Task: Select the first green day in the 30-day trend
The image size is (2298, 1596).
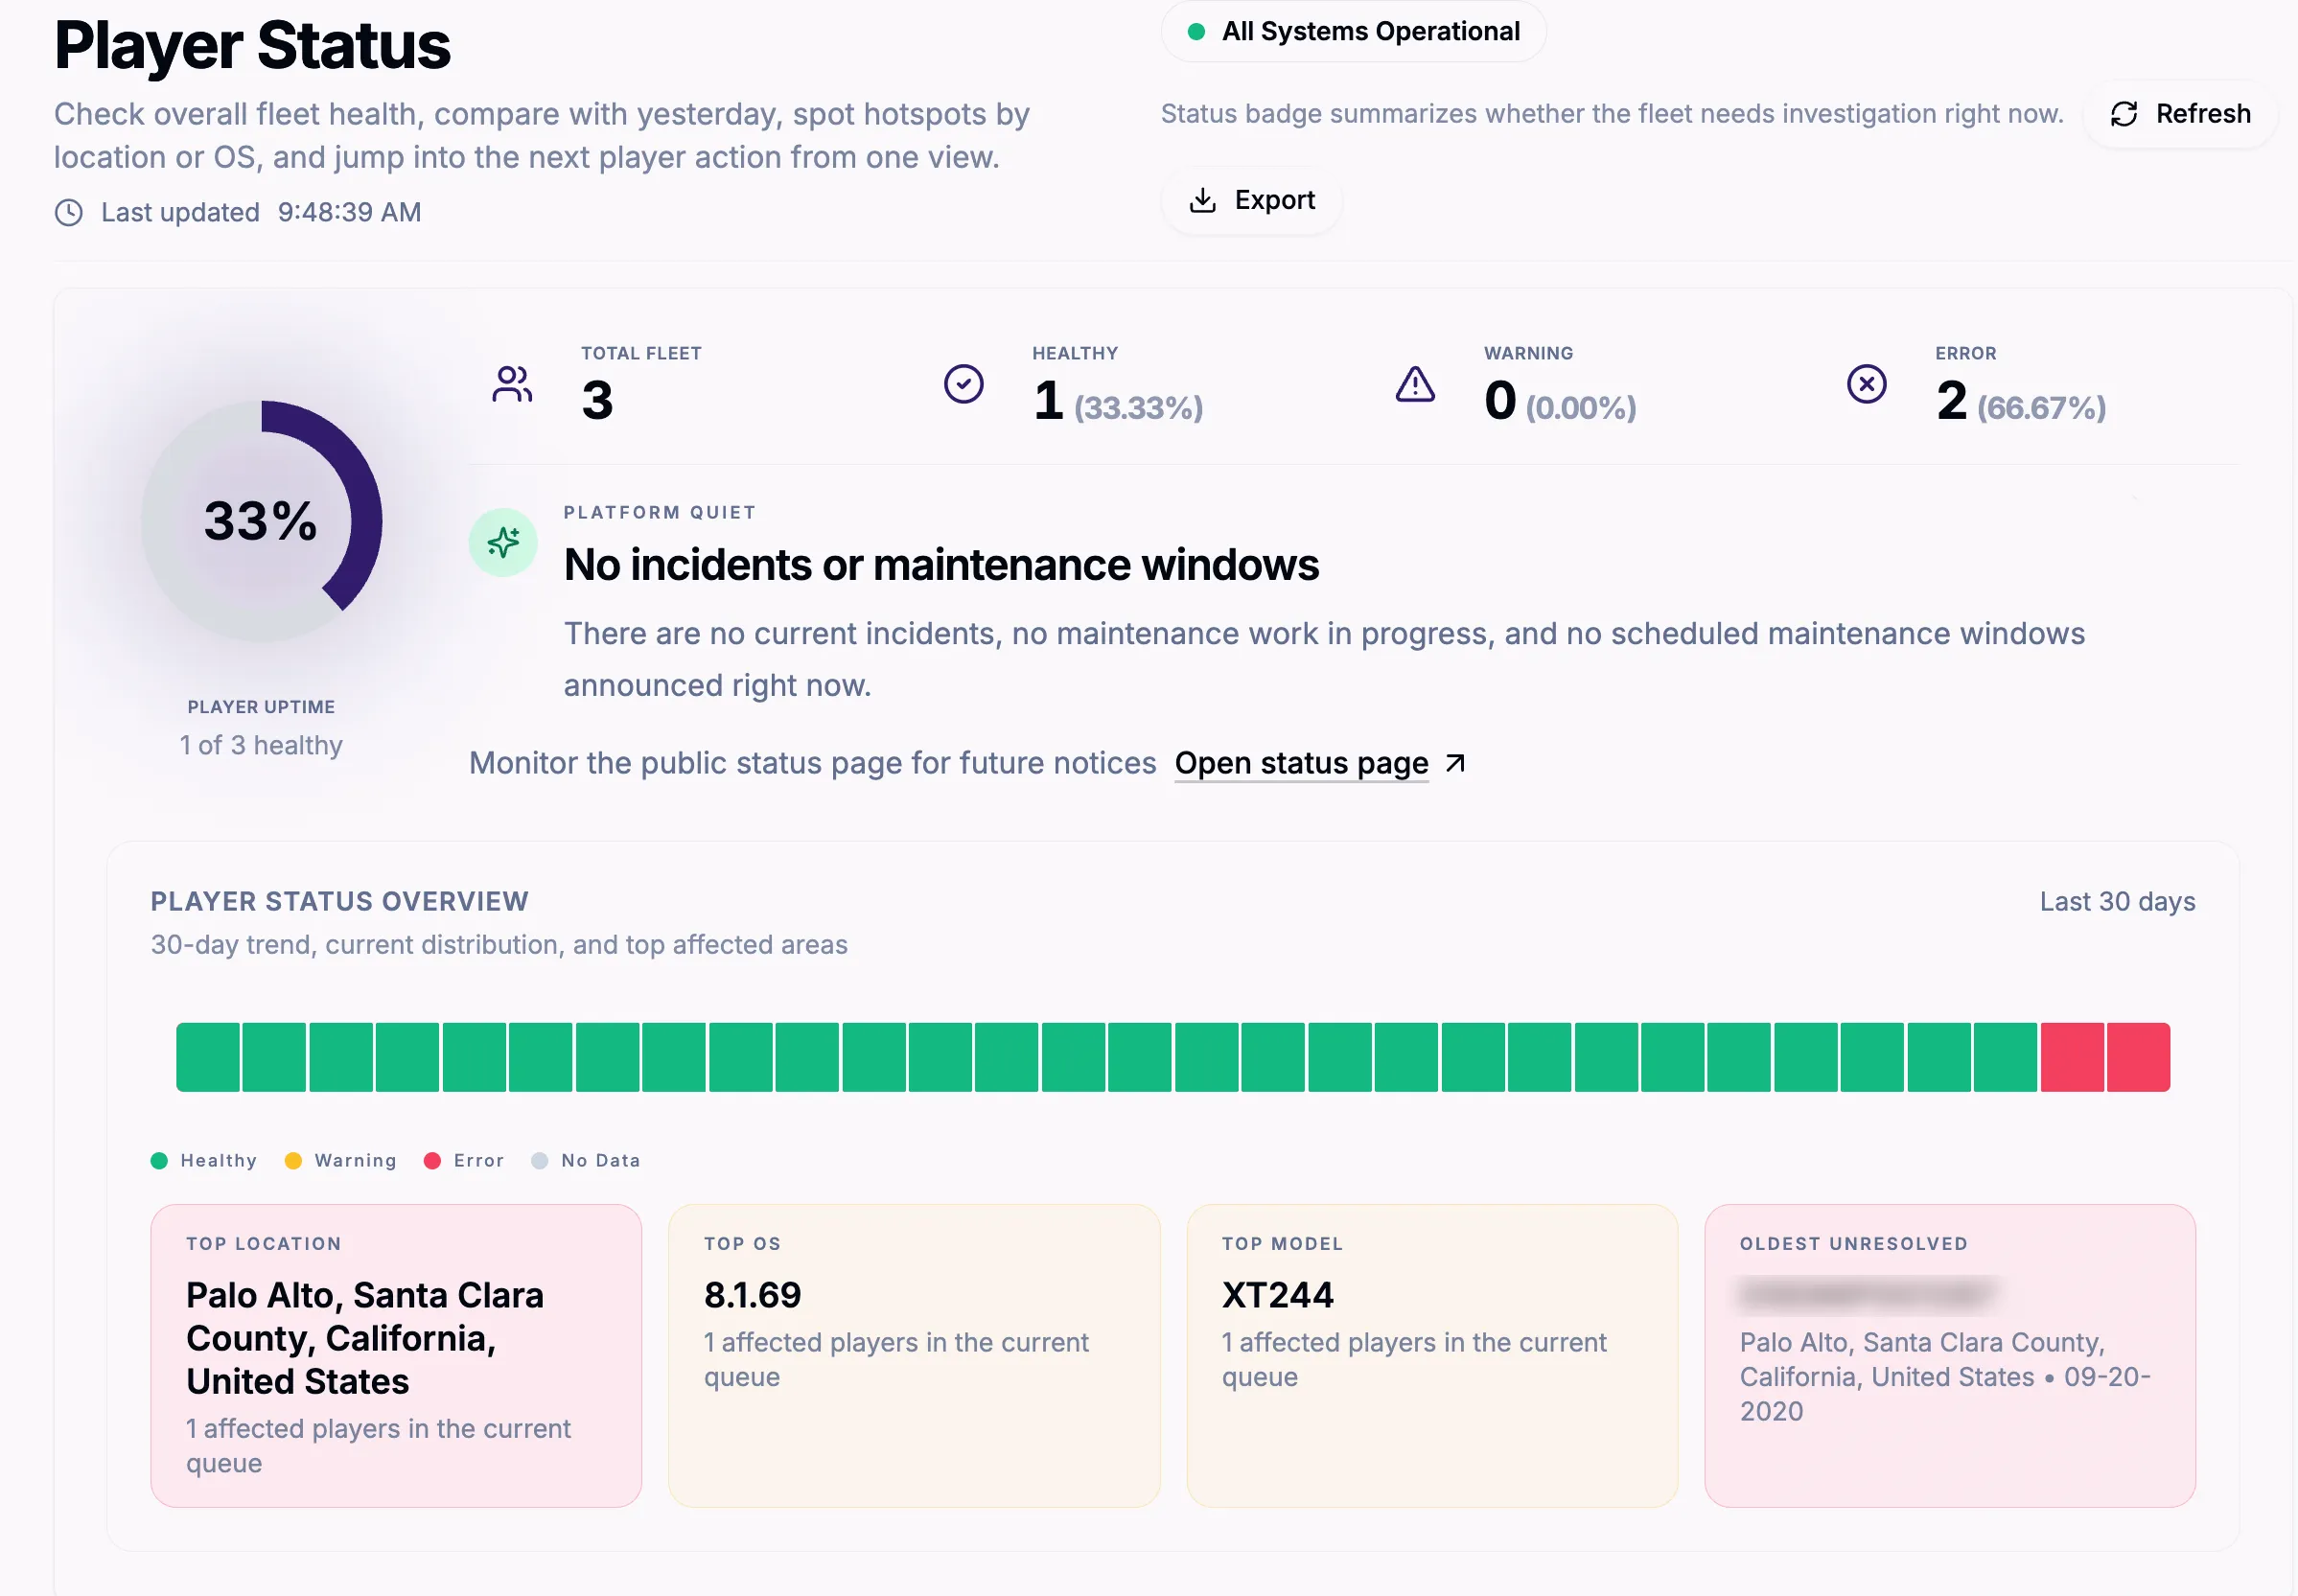Action: click(x=208, y=1057)
